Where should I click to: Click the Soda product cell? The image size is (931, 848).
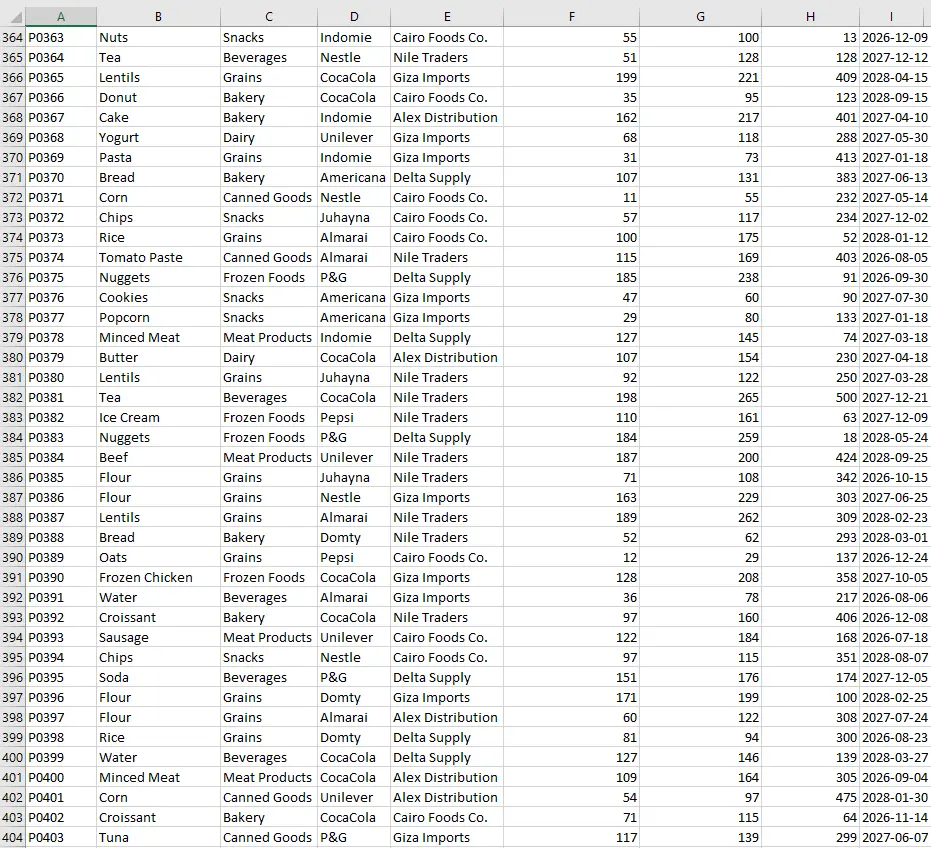(x=158, y=678)
